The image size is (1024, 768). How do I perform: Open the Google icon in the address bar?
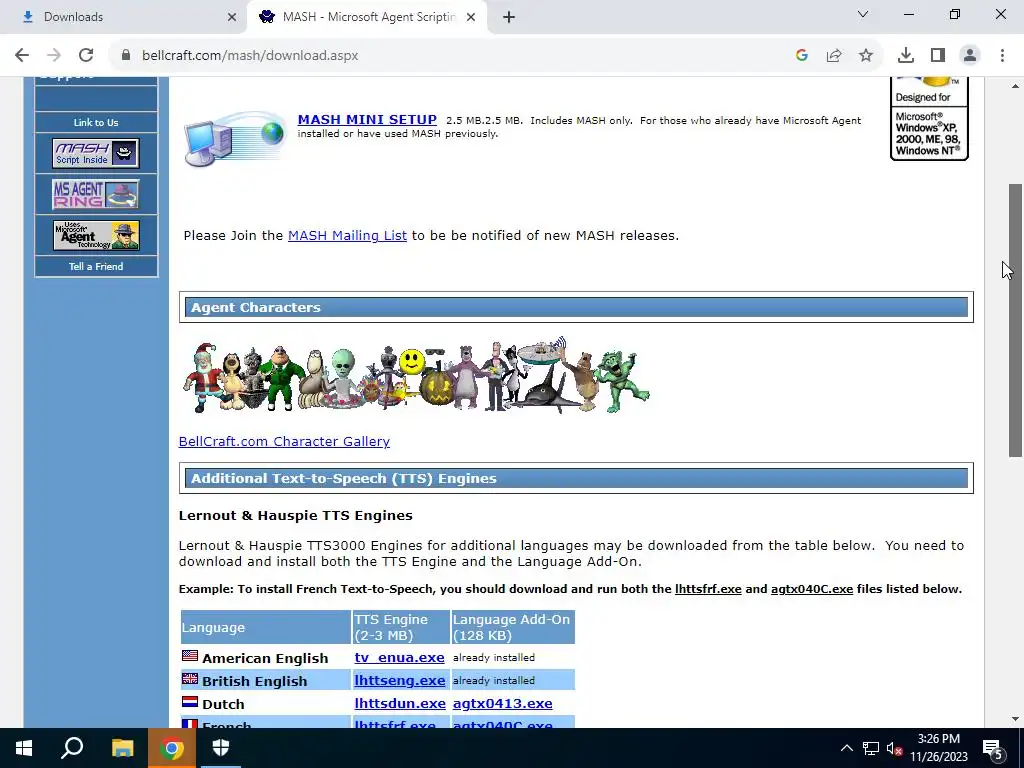click(802, 56)
